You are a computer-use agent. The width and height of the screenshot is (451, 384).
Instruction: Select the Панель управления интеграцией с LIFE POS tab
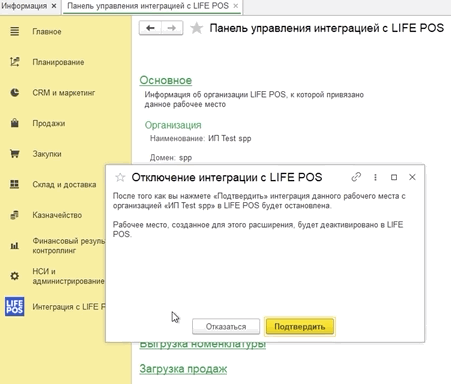click(x=148, y=6)
